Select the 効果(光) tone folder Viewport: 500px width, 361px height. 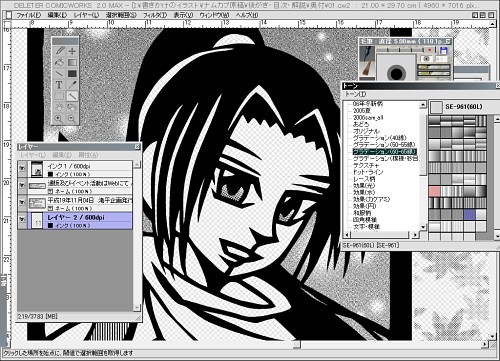pyautogui.click(x=364, y=186)
